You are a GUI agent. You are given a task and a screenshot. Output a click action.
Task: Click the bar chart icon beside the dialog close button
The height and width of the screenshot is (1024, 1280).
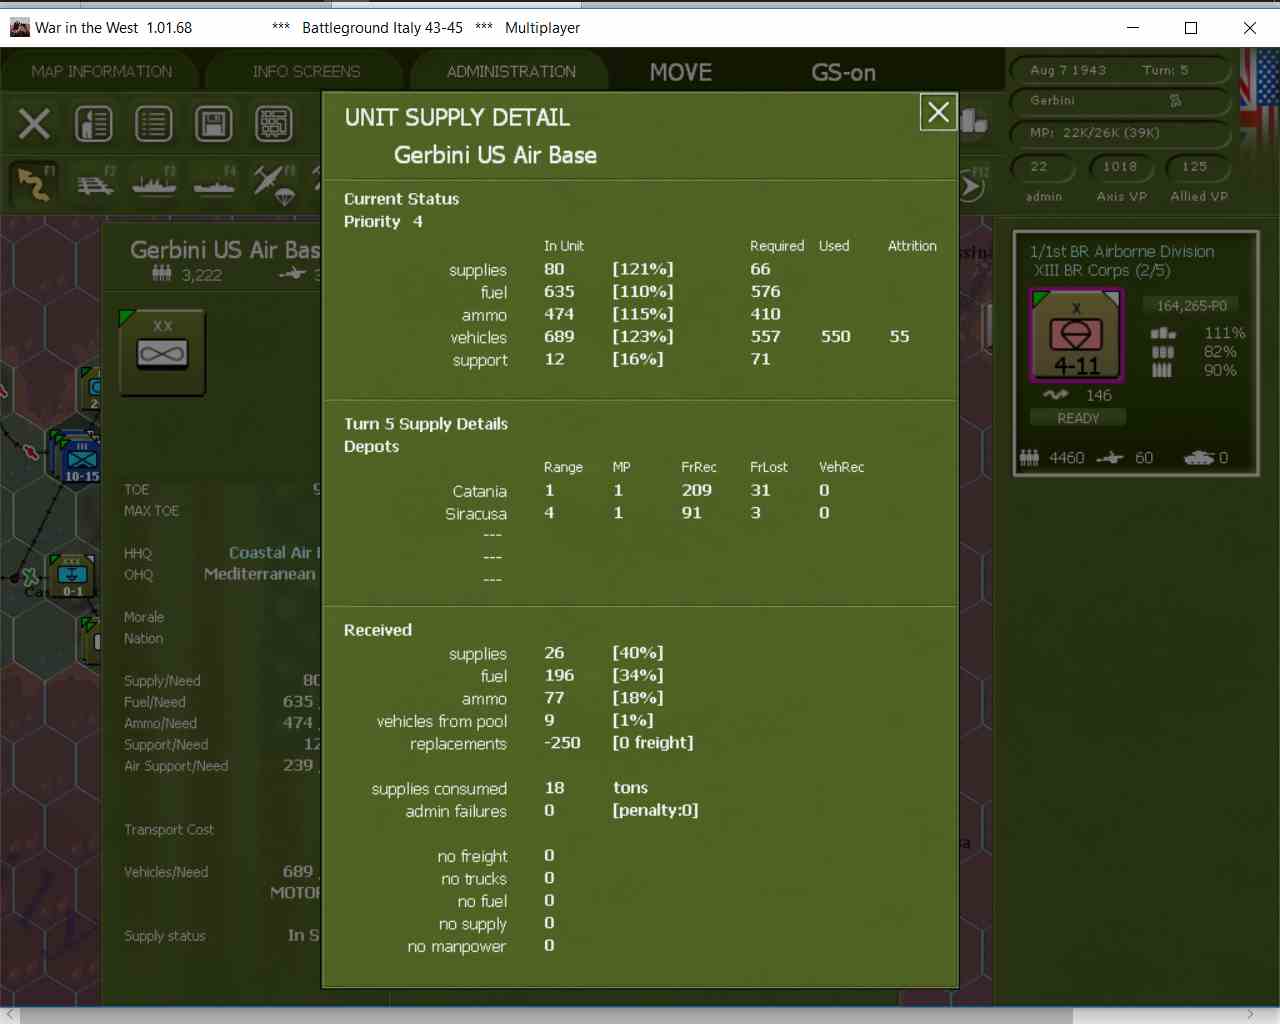tap(974, 121)
